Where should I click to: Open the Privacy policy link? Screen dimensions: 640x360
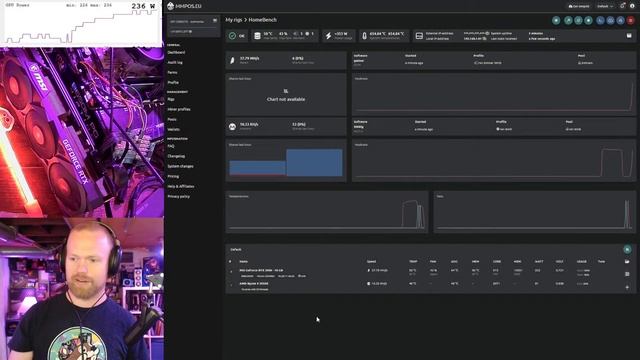(x=178, y=196)
